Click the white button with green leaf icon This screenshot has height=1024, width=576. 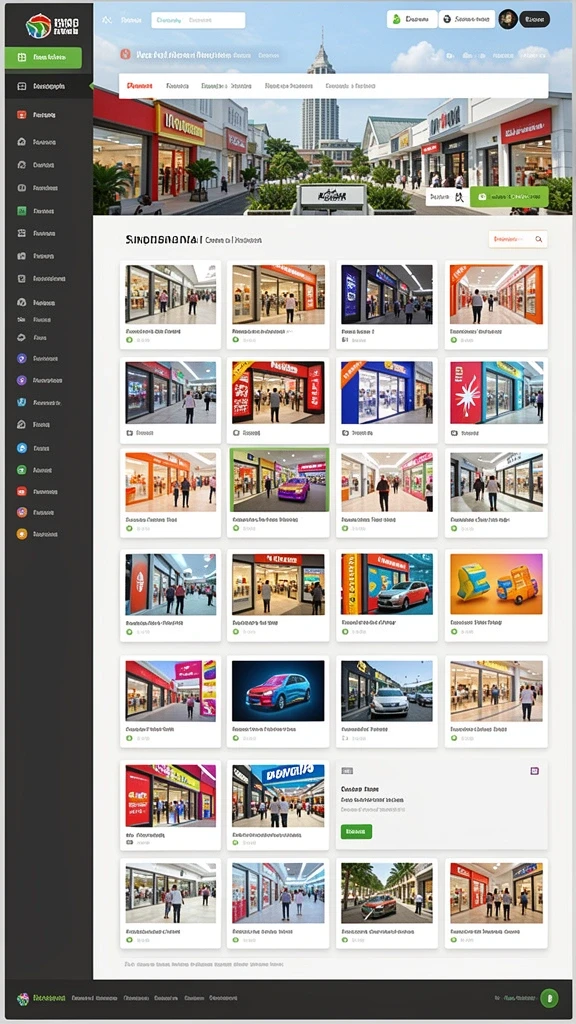point(411,19)
